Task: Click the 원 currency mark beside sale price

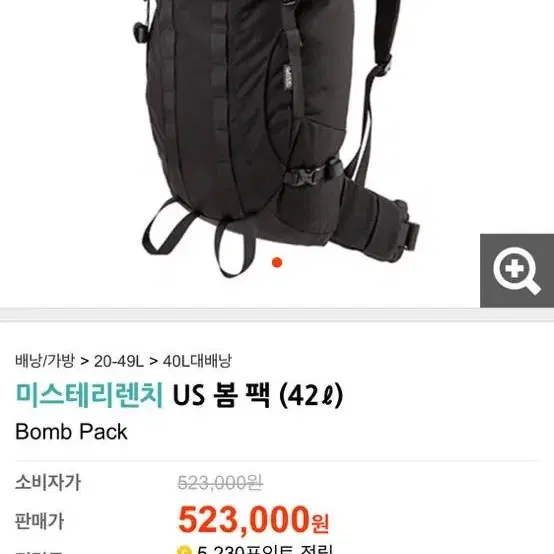Action: pyautogui.click(x=320, y=524)
